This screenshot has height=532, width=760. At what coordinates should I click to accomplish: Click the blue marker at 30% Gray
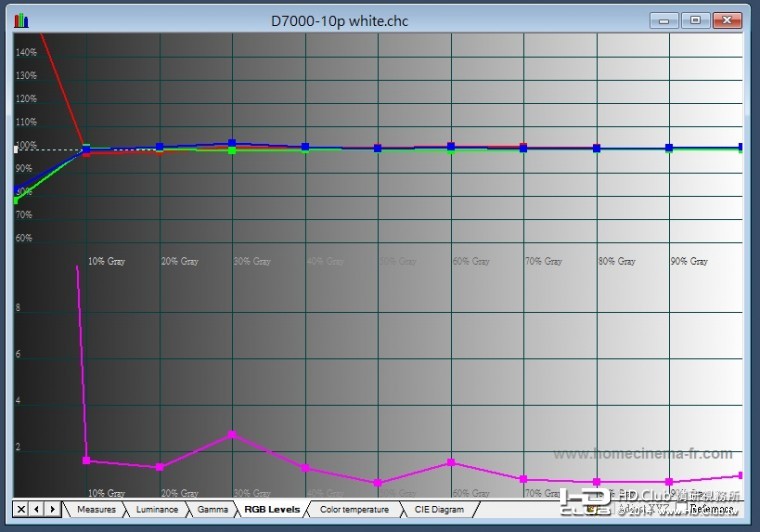[x=232, y=143]
